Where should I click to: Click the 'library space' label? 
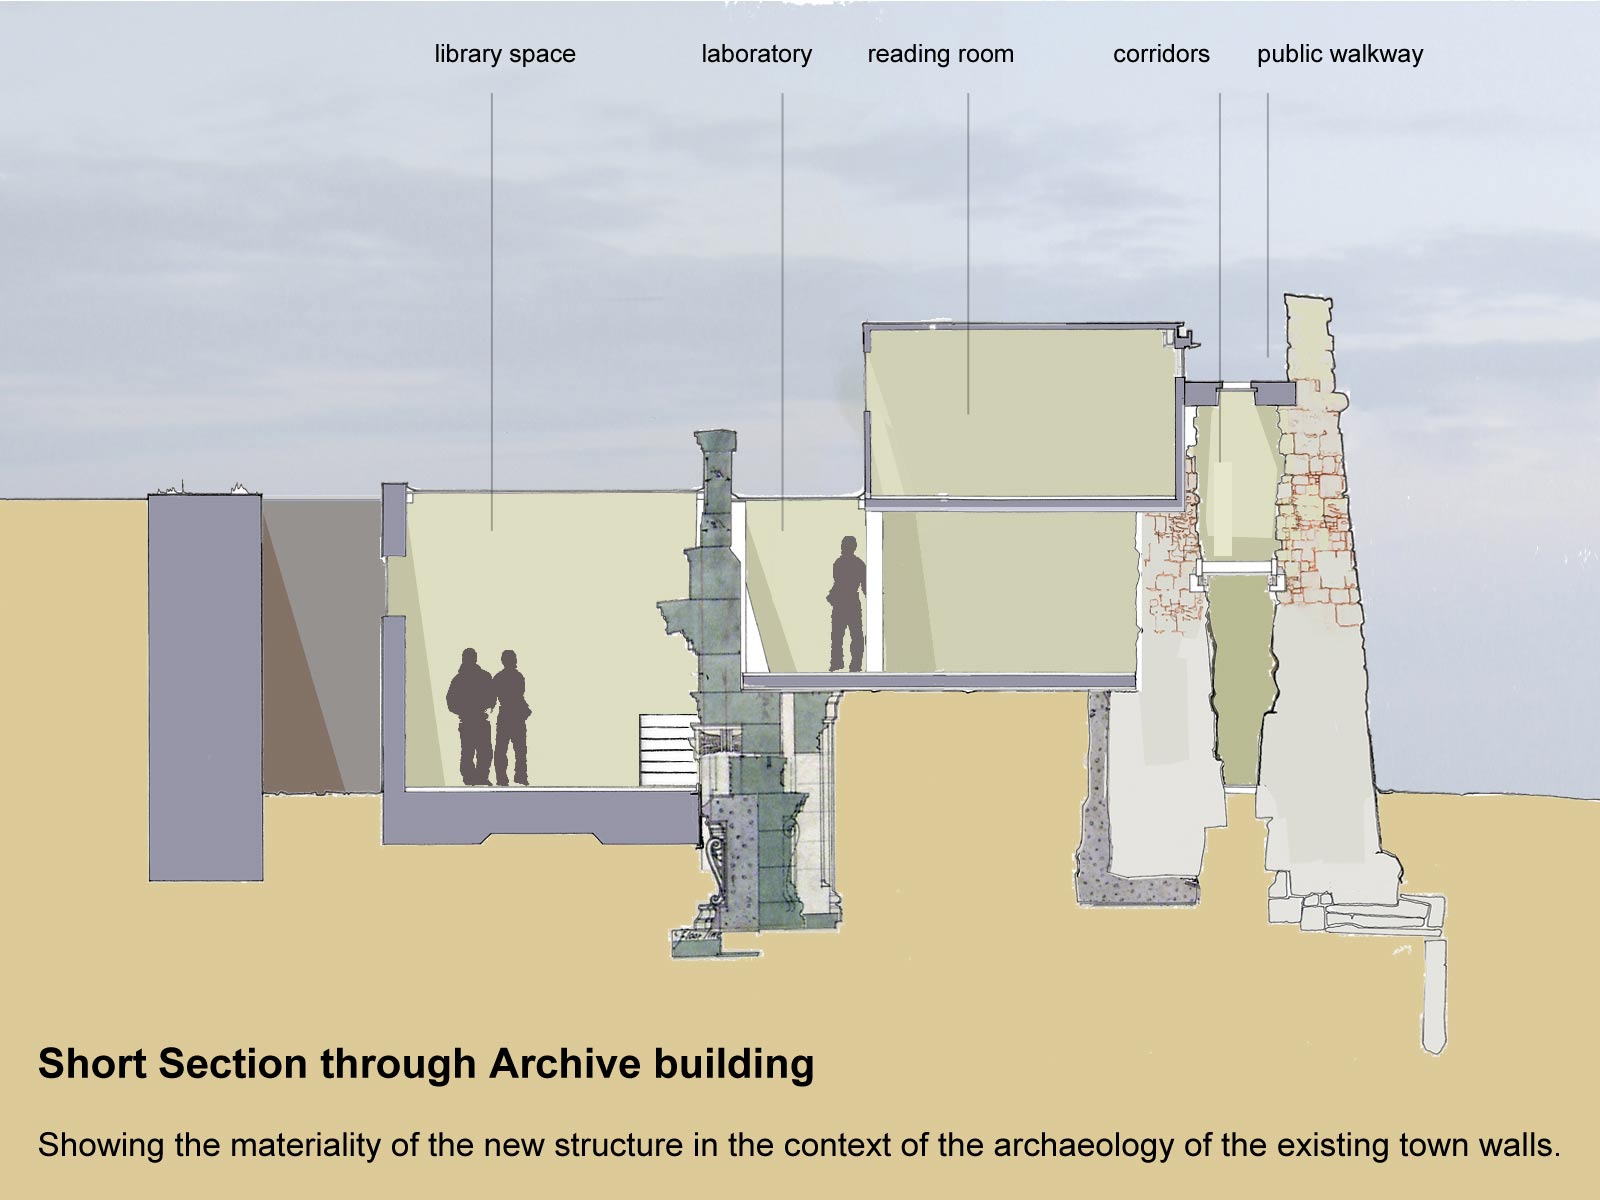pos(504,54)
